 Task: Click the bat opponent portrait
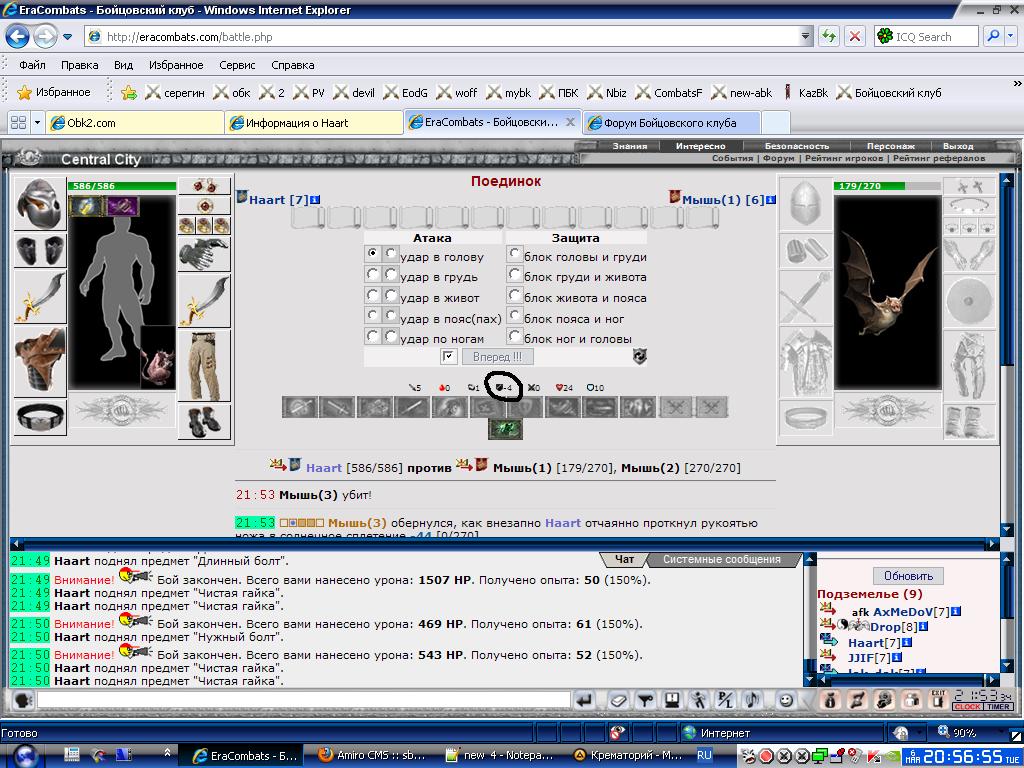pos(888,292)
